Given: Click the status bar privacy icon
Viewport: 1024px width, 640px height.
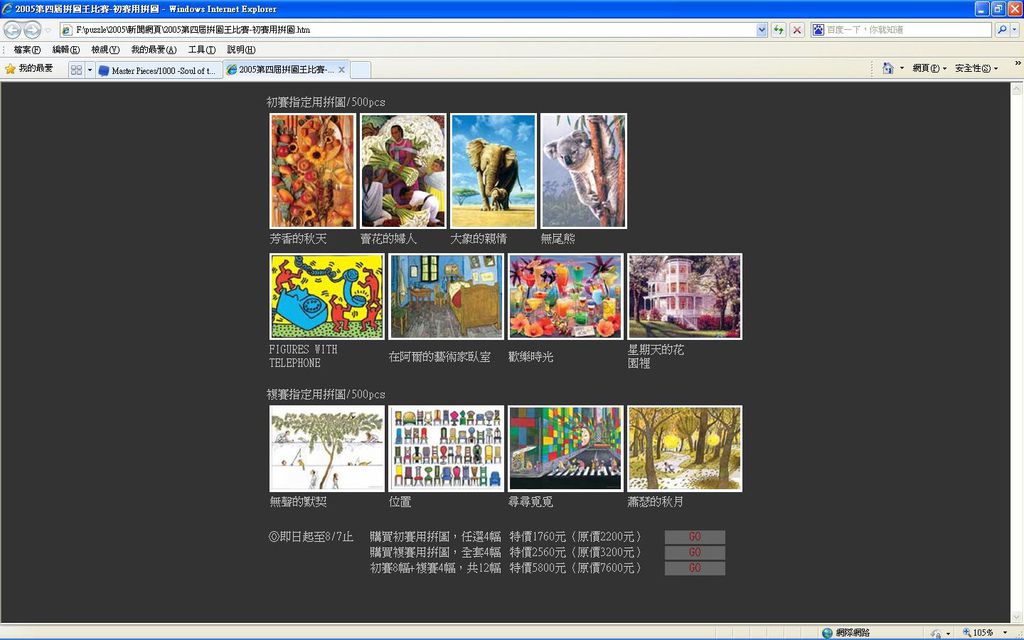Looking at the screenshot, I should (937, 633).
